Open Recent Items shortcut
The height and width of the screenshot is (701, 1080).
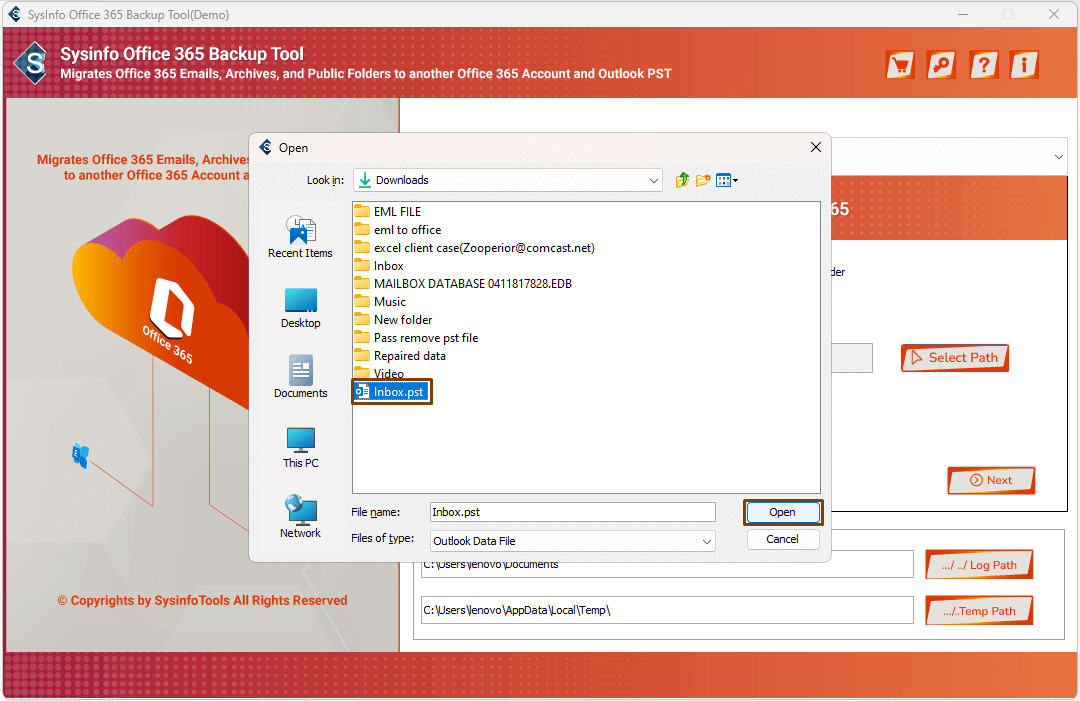[300, 237]
